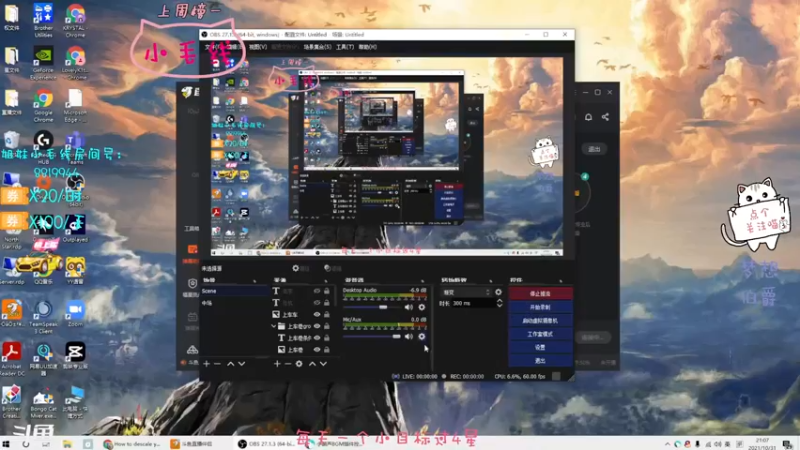
Task: Adjust Mic/Aux volume slider
Action: (x=372, y=337)
